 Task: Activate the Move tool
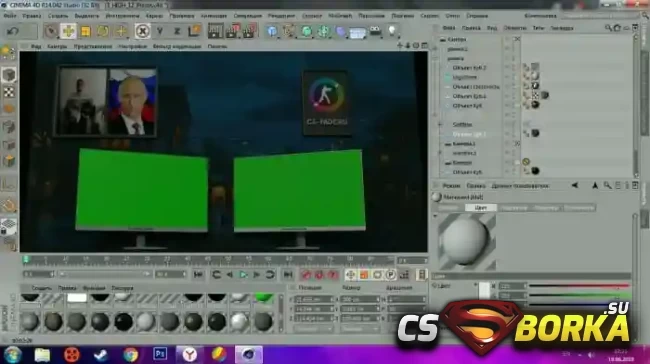click(x=68, y=31)
